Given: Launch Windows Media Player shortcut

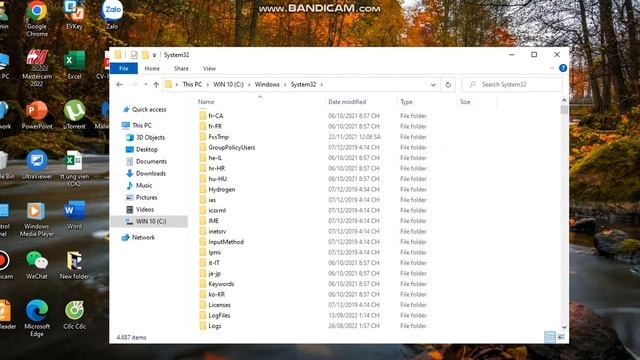Looking at the screenshot, I should pyautogui.click(x=37, y=219).
